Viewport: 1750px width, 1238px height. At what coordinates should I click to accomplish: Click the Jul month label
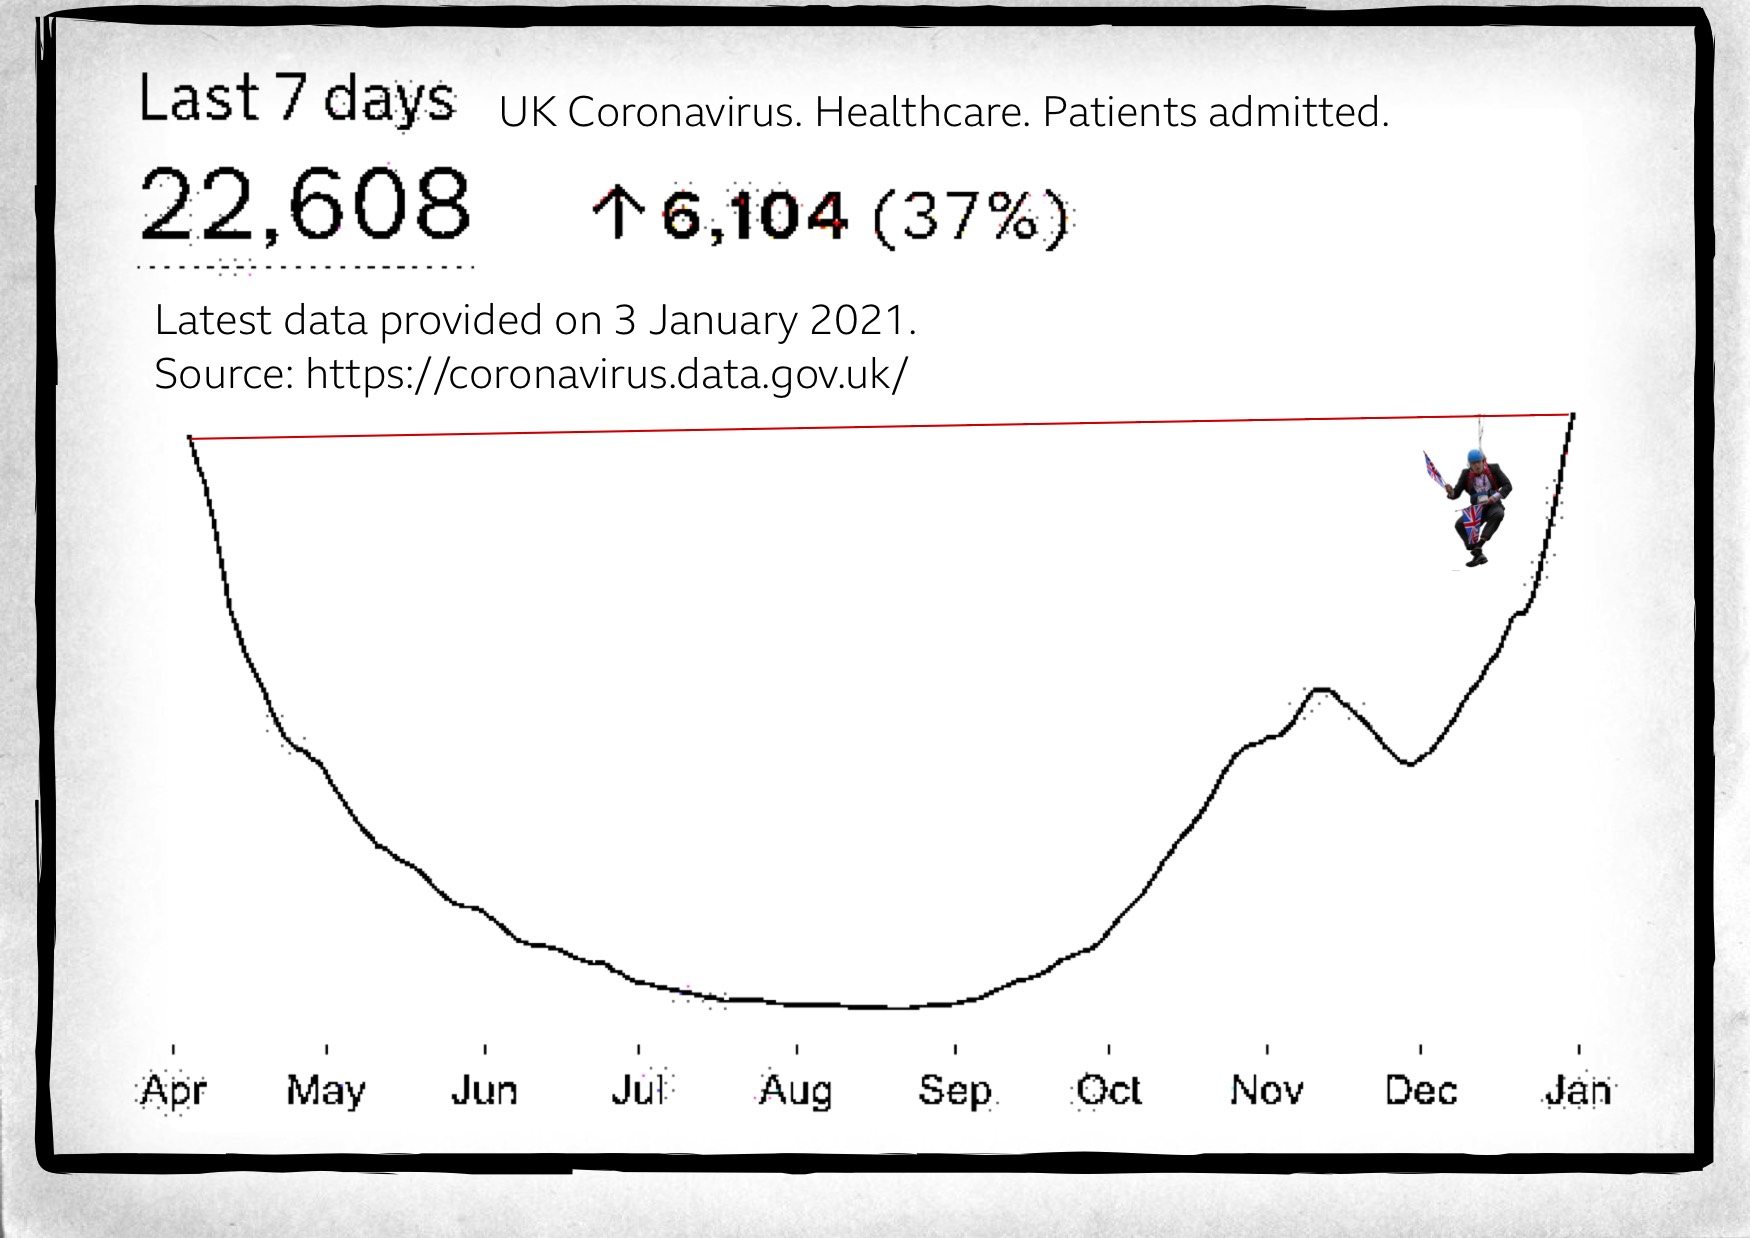click(639, 1089)
